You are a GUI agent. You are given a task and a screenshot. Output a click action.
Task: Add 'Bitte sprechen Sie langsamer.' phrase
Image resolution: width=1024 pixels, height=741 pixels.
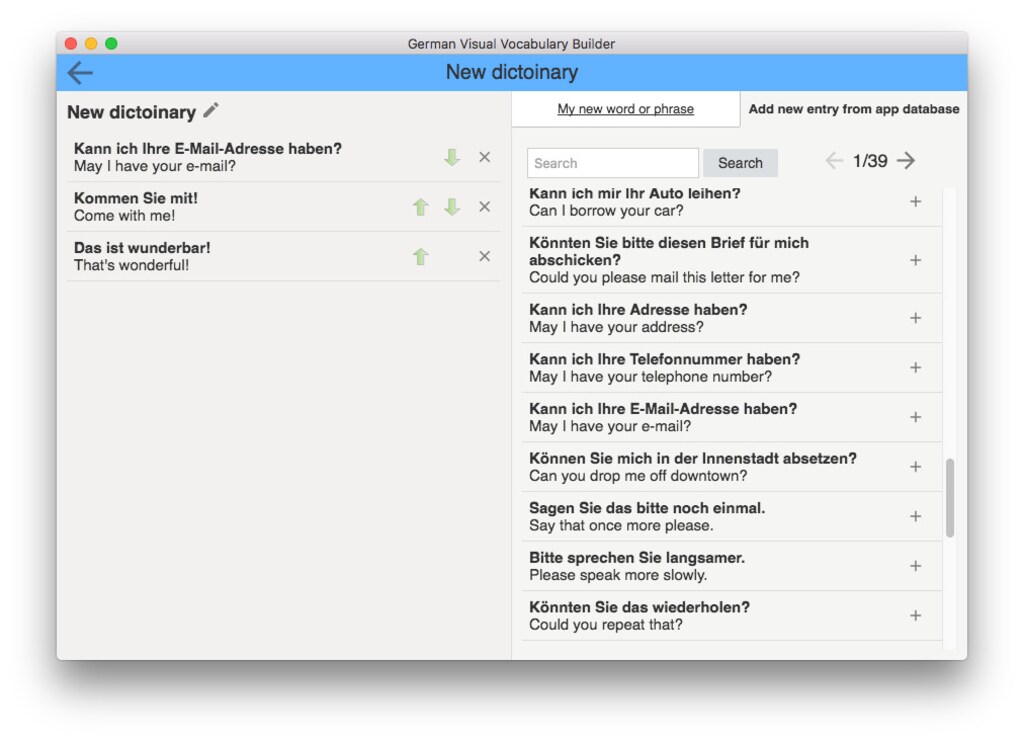[x=916, y=566]
